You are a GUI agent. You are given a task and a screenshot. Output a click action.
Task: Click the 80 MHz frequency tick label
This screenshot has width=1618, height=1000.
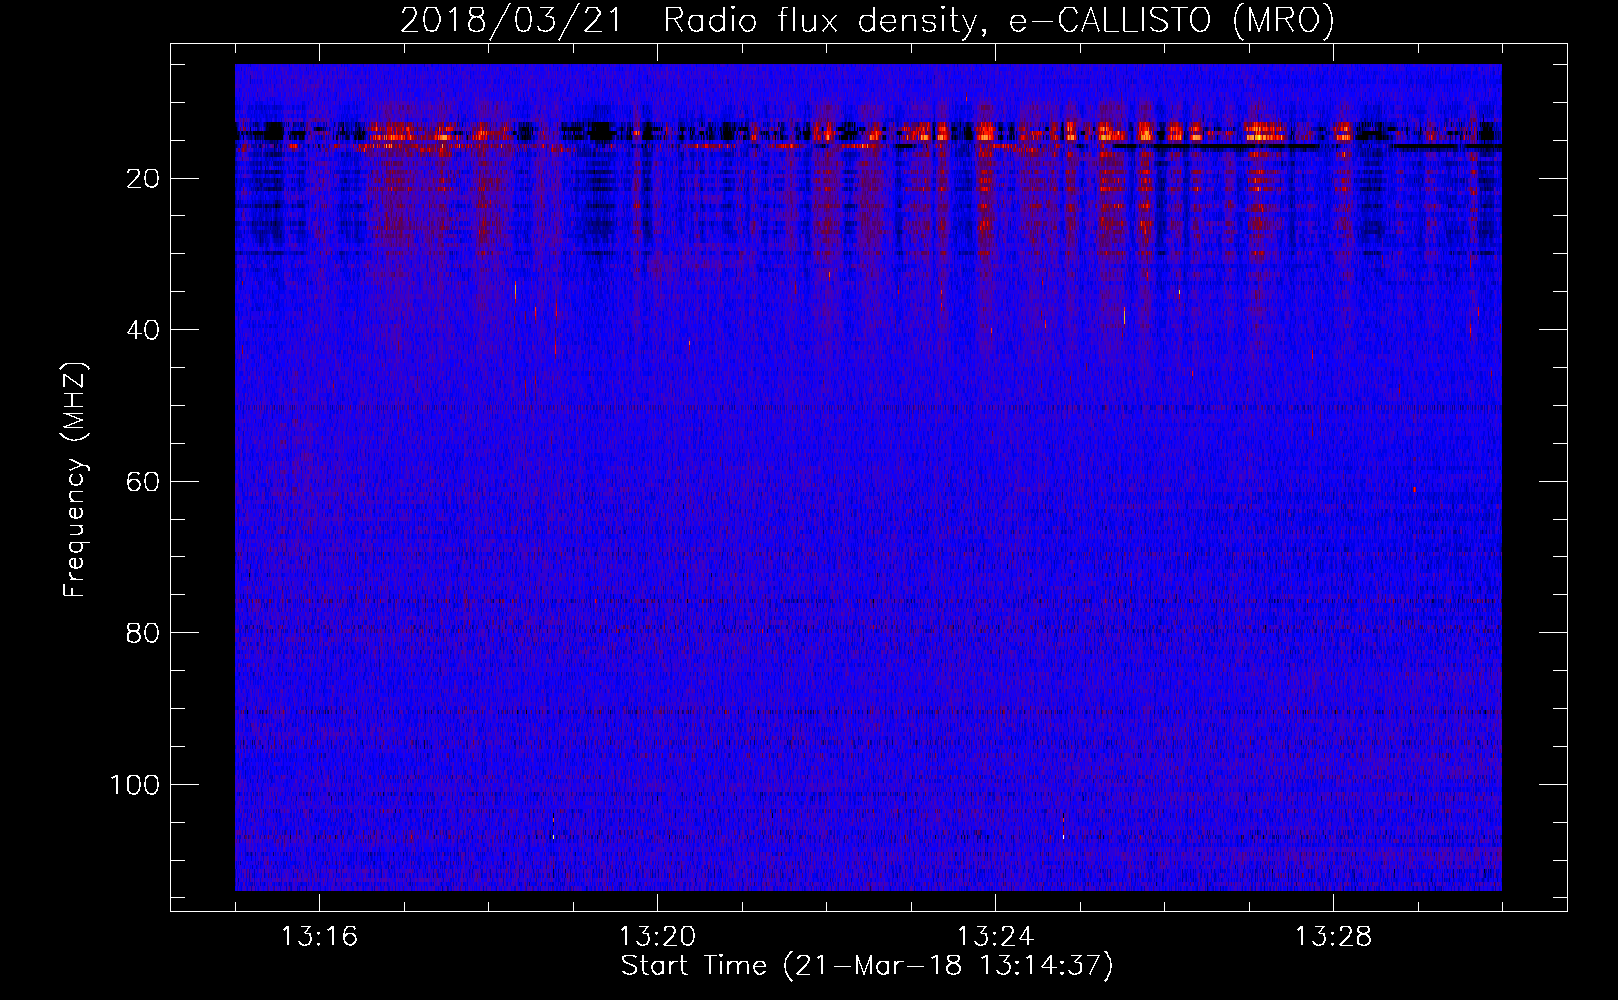(144, 633)
